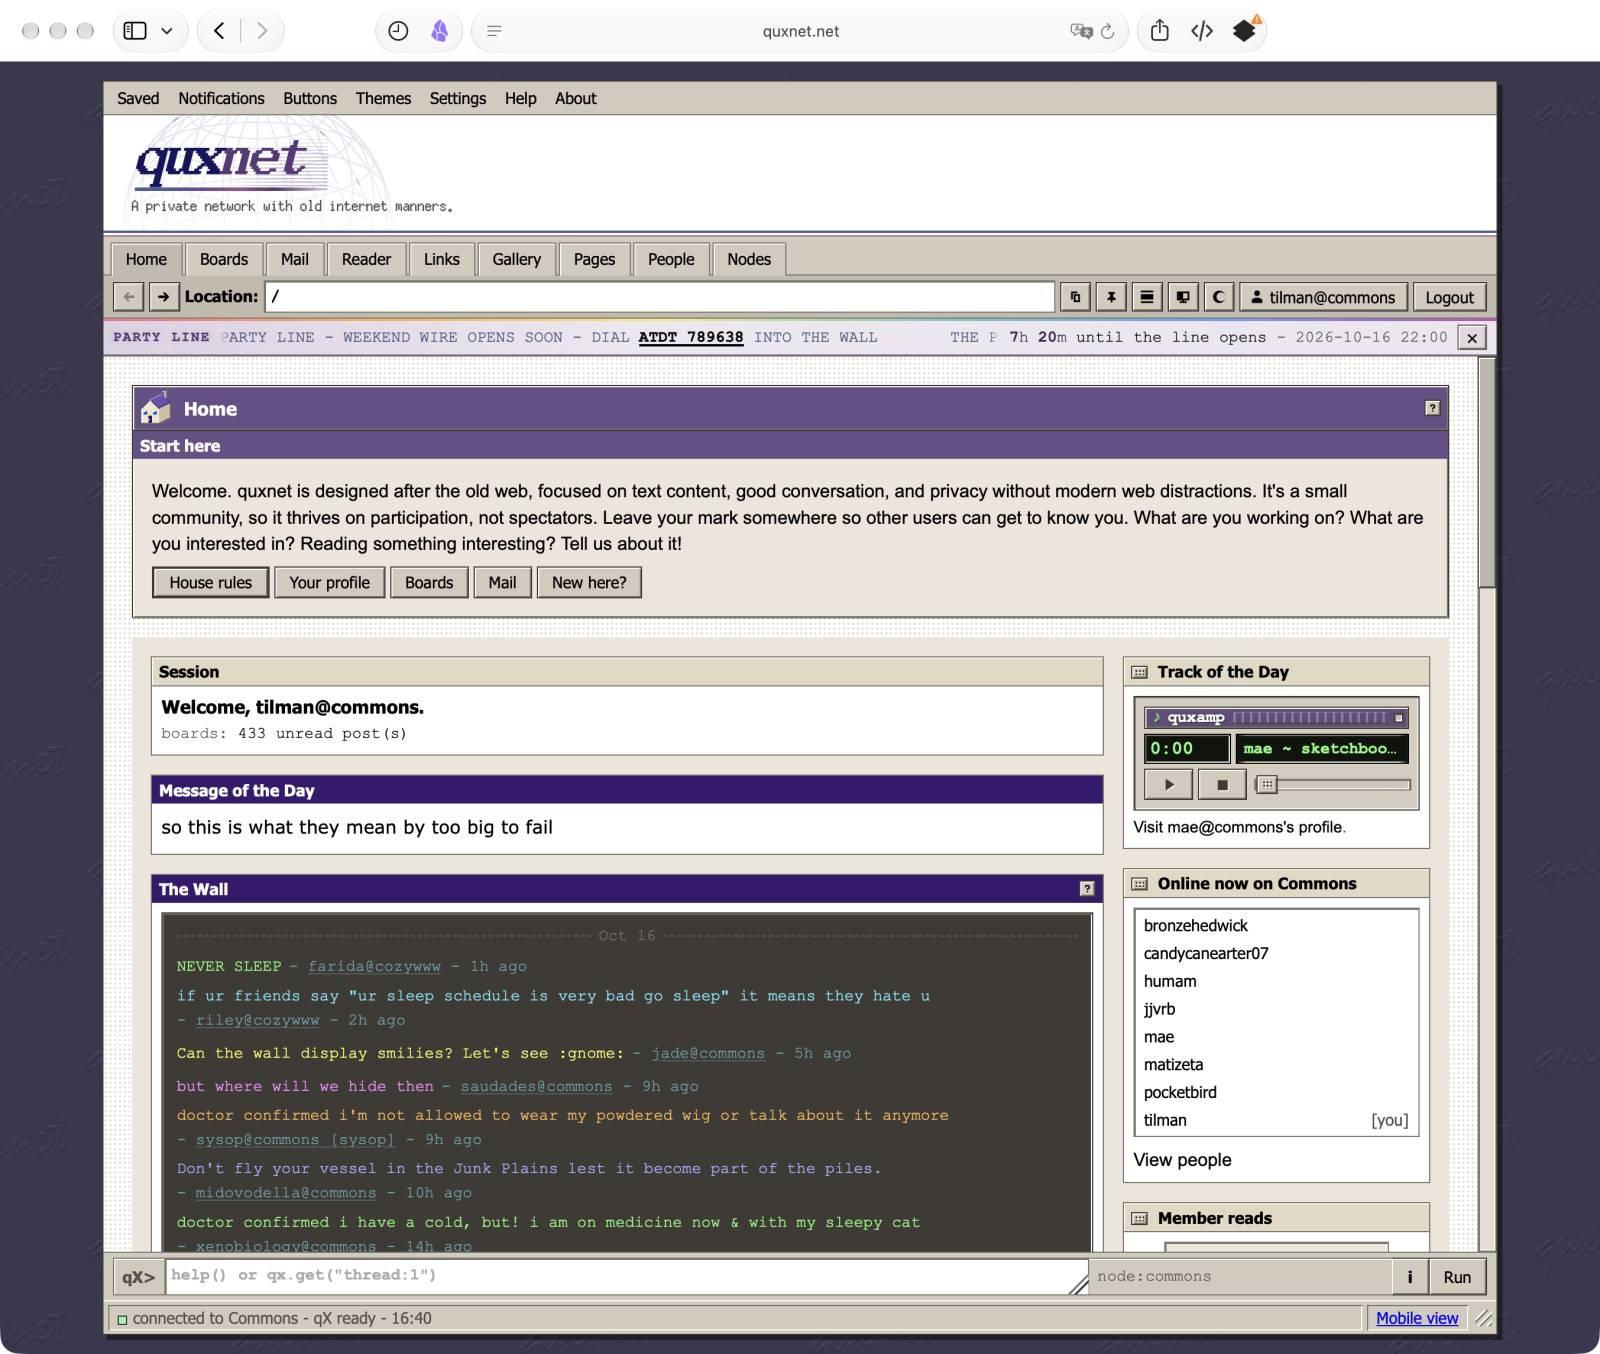Click the House rules button

click(x=211, y=583)
